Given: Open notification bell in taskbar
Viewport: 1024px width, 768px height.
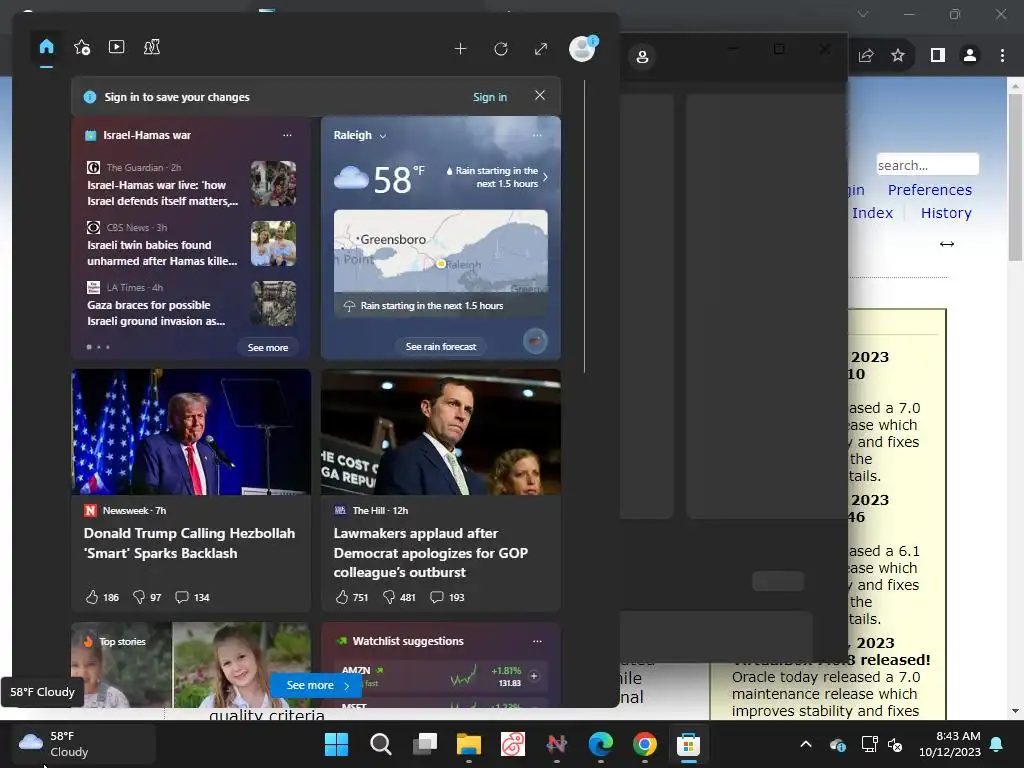Looking at the screenshot, I should tap(997, 744).
